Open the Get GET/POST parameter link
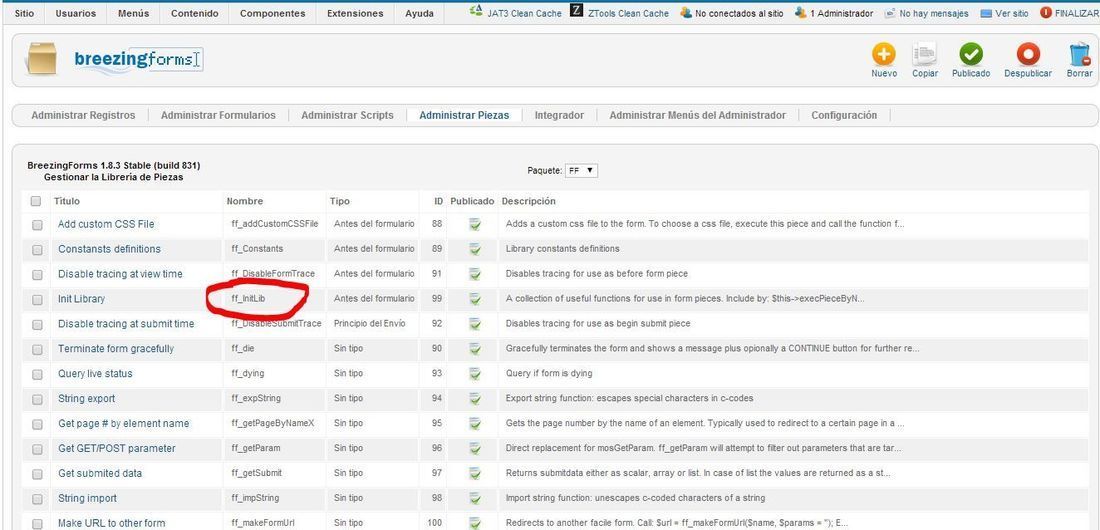 pos(116,449)
